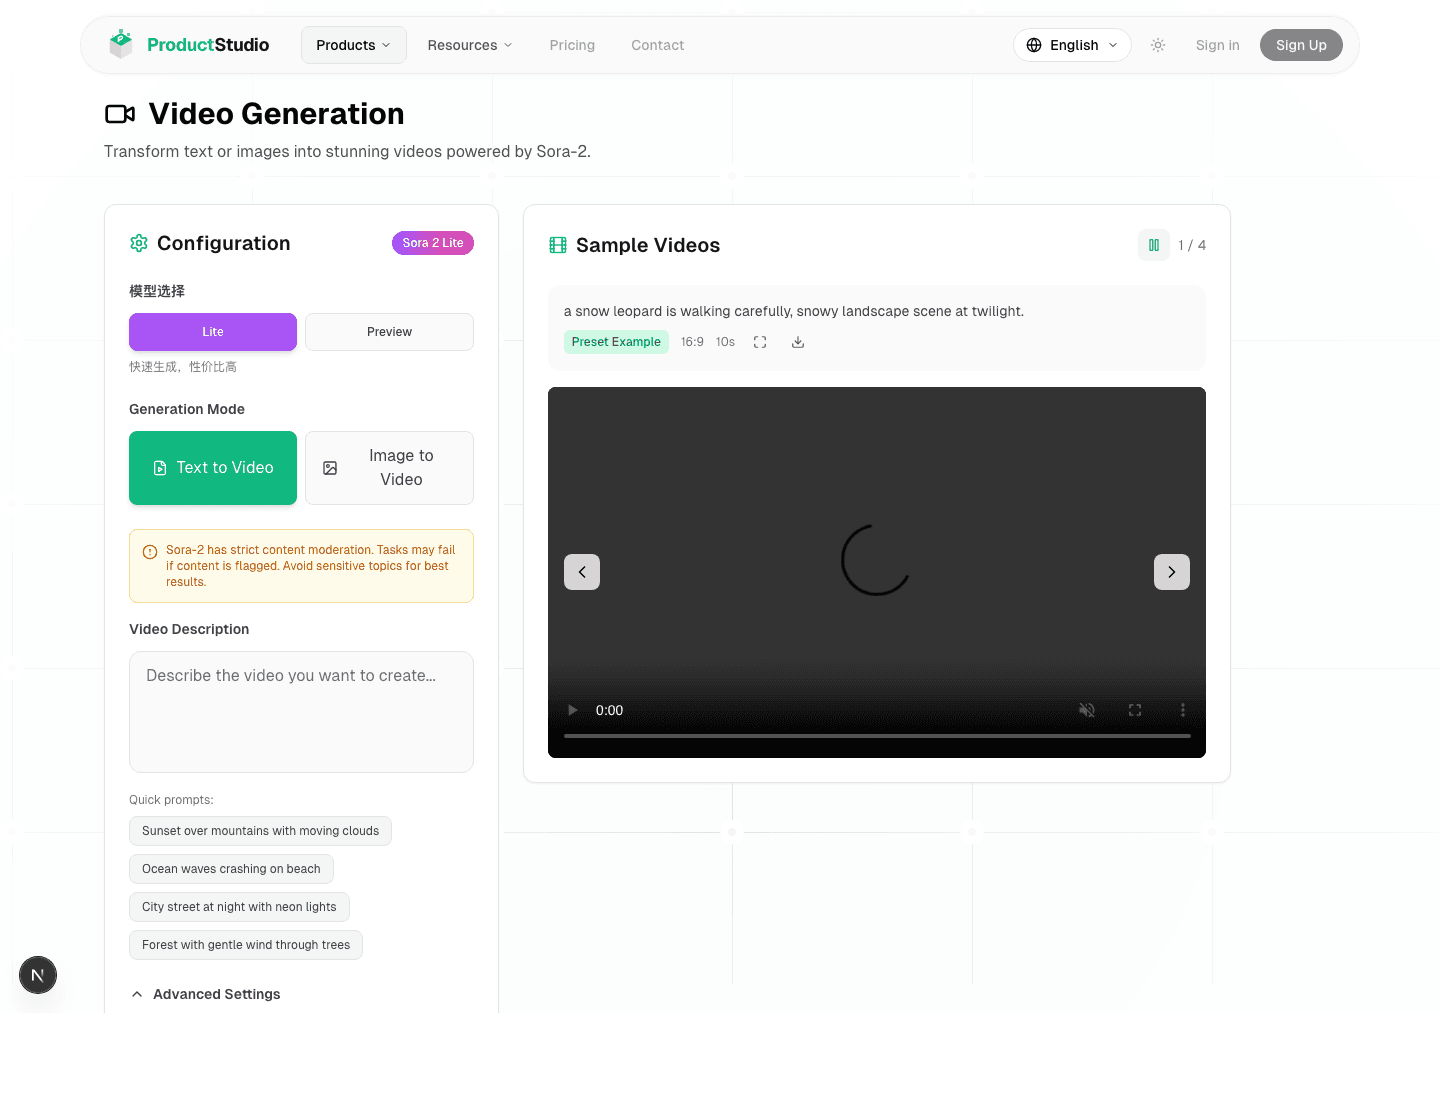Open the Resources dropdown menu
Image resolution: width=1440 pixels, height=1100 pixels.
(x=470, y=45)
